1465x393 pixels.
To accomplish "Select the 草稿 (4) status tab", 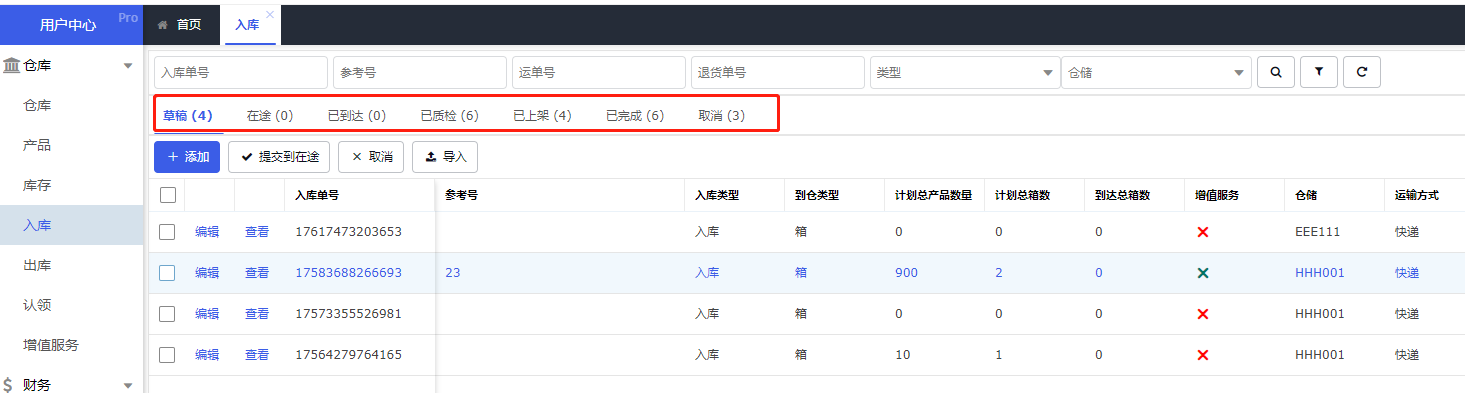I will coord(188,116).
